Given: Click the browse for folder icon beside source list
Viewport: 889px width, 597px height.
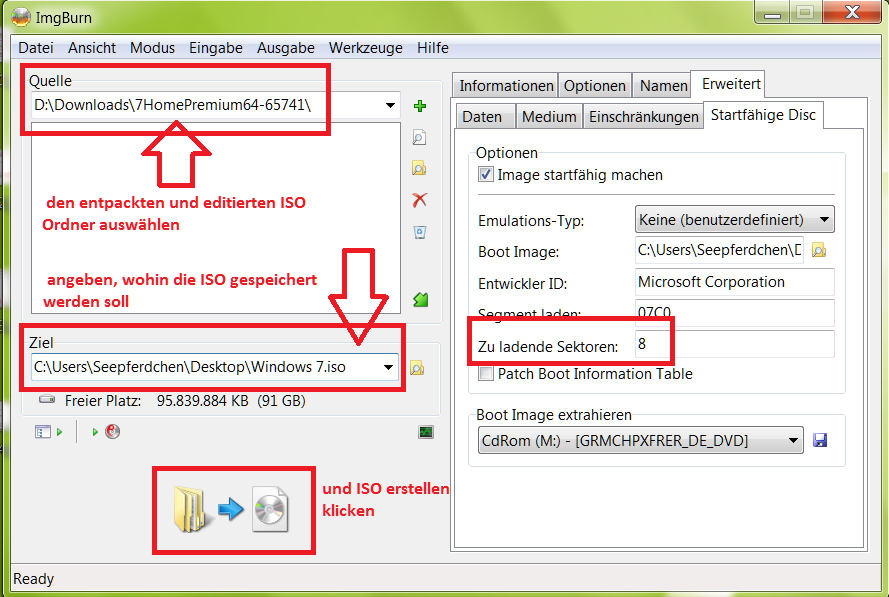Looking at the screenshot, I should pos(419,168).
